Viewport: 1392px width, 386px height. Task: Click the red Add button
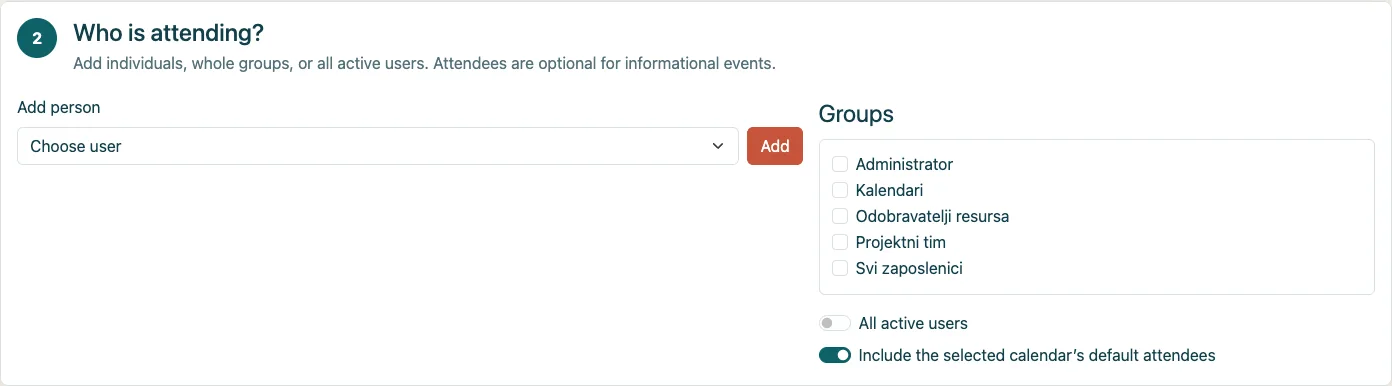(x=775, y=146)
